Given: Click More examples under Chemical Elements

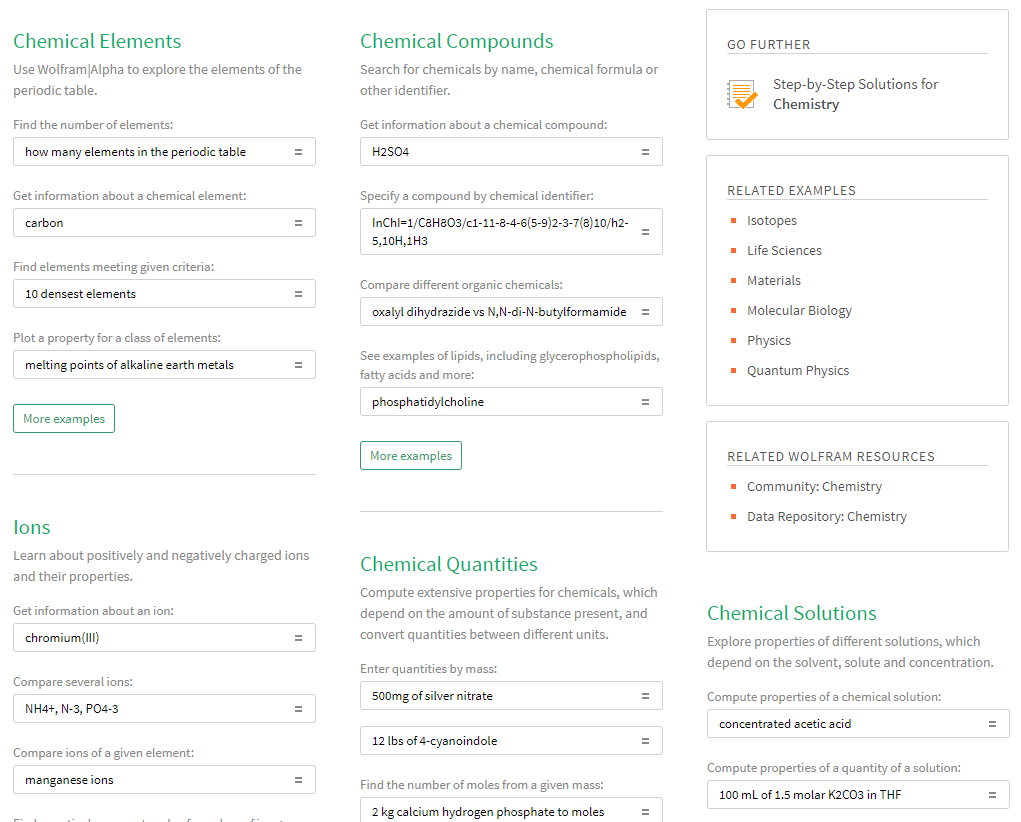Looking at the screenshot, I should (64, 419).
